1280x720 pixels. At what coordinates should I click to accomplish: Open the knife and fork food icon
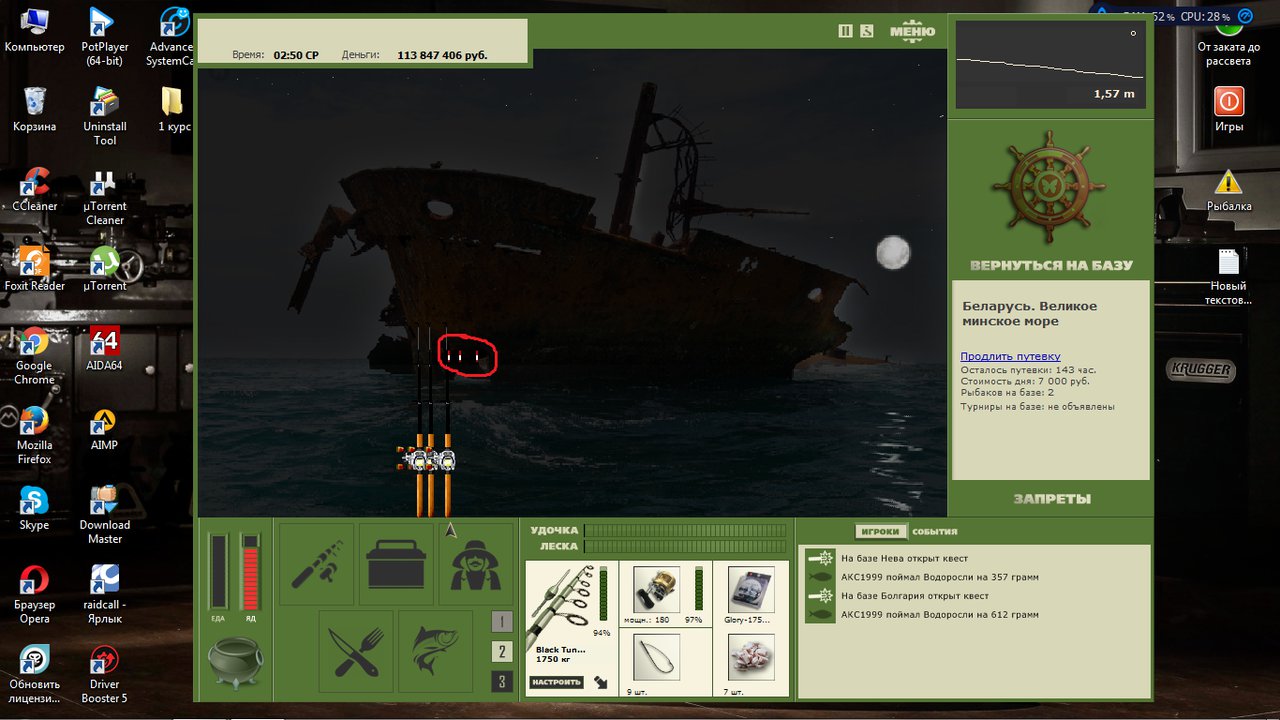click(x=356, y=652)
